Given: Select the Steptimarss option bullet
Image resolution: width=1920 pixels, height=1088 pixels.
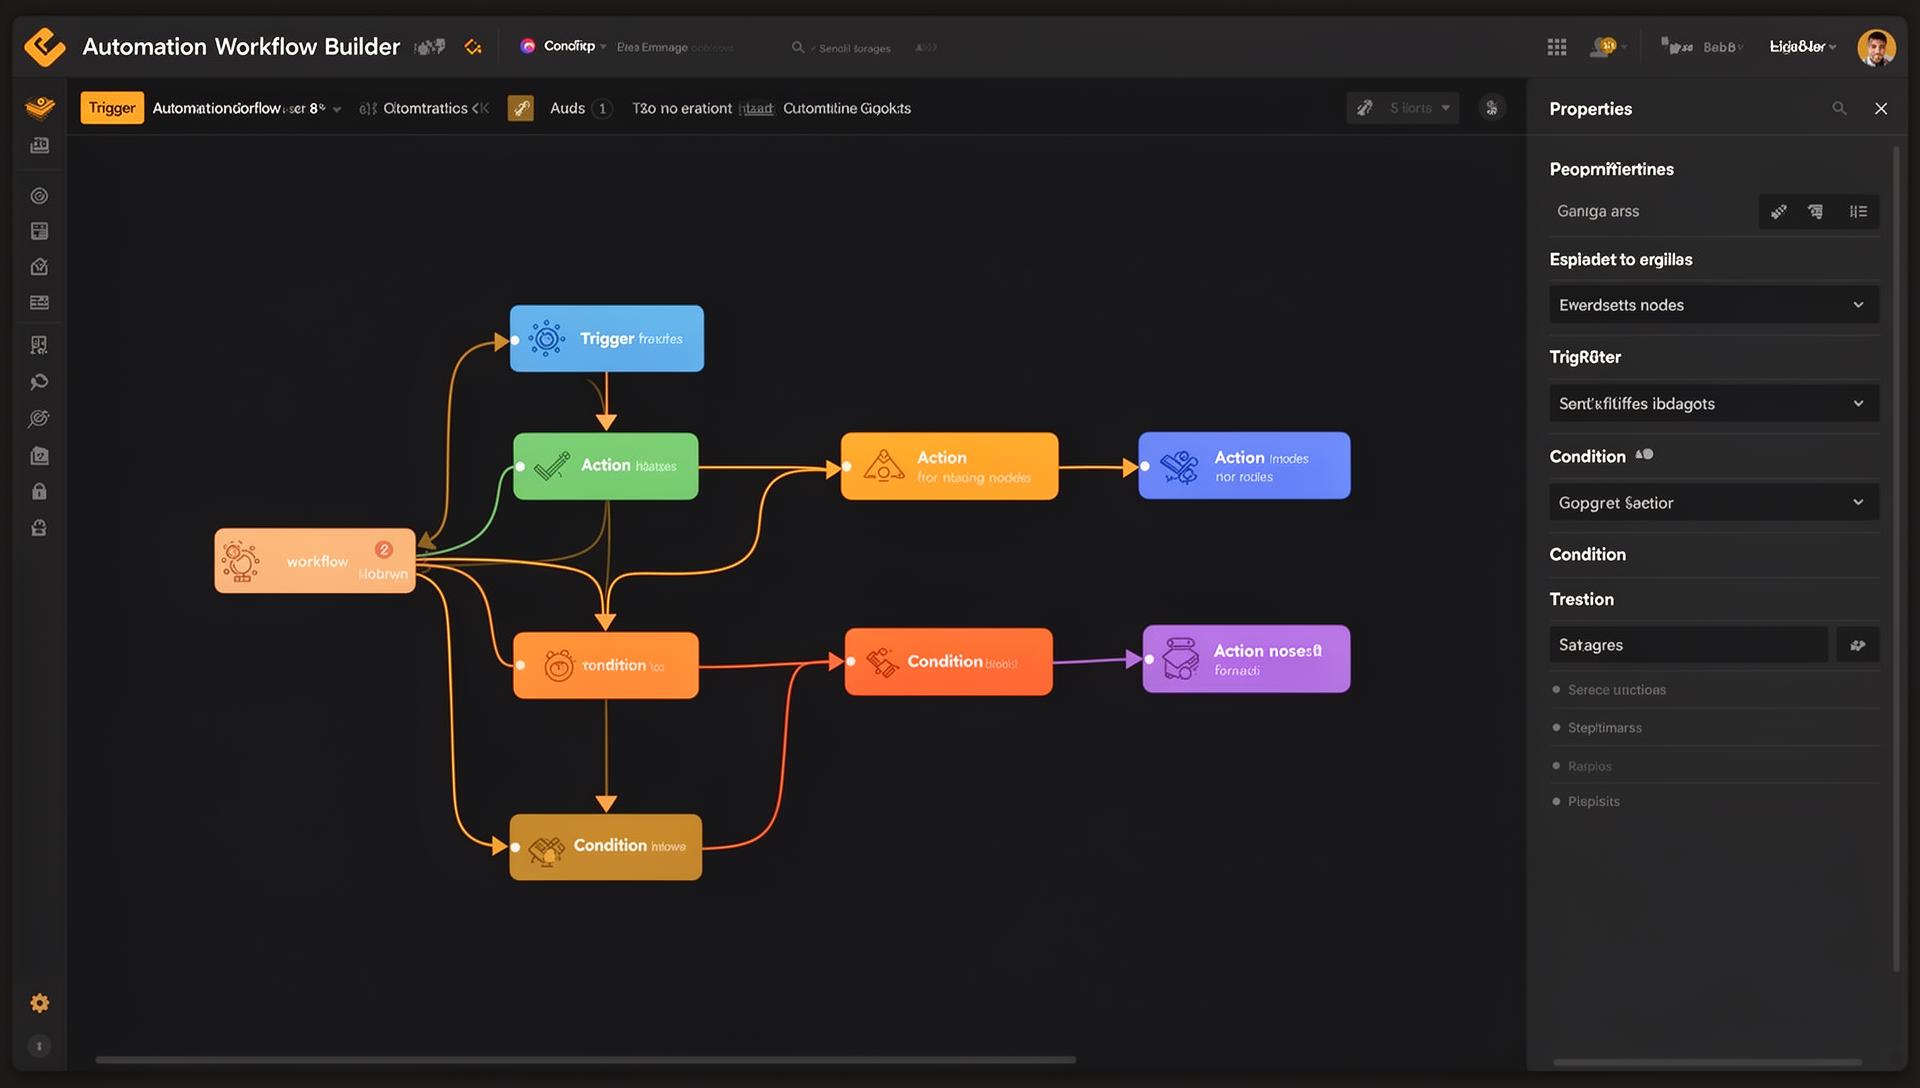Looking at the screenshot, I should (1556, 727).
